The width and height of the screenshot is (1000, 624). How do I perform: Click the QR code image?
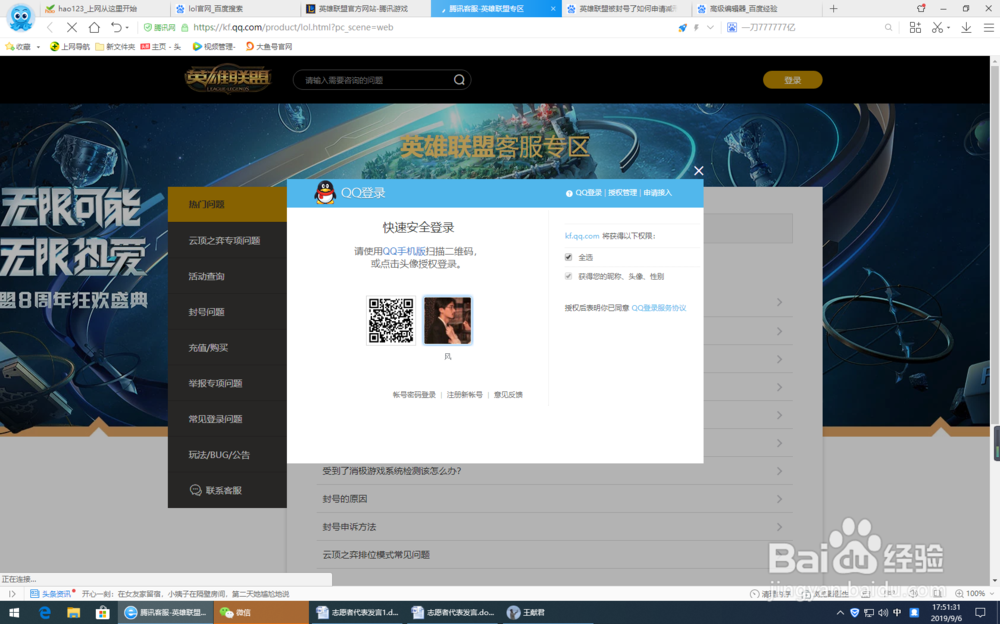[x=391, y=320]
